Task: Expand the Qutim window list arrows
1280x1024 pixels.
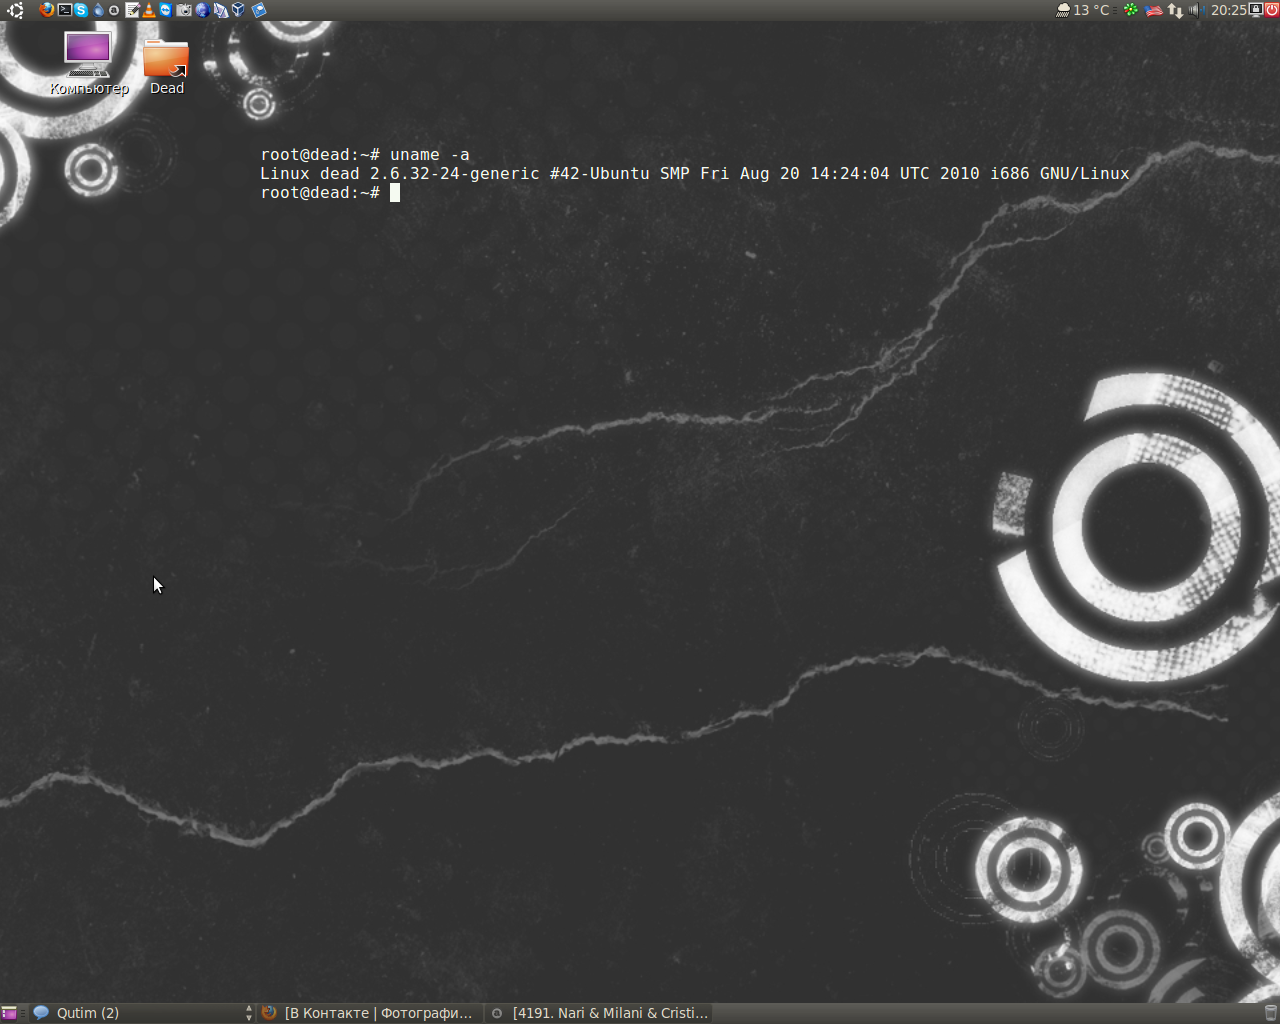Action: coord(249,1013)
